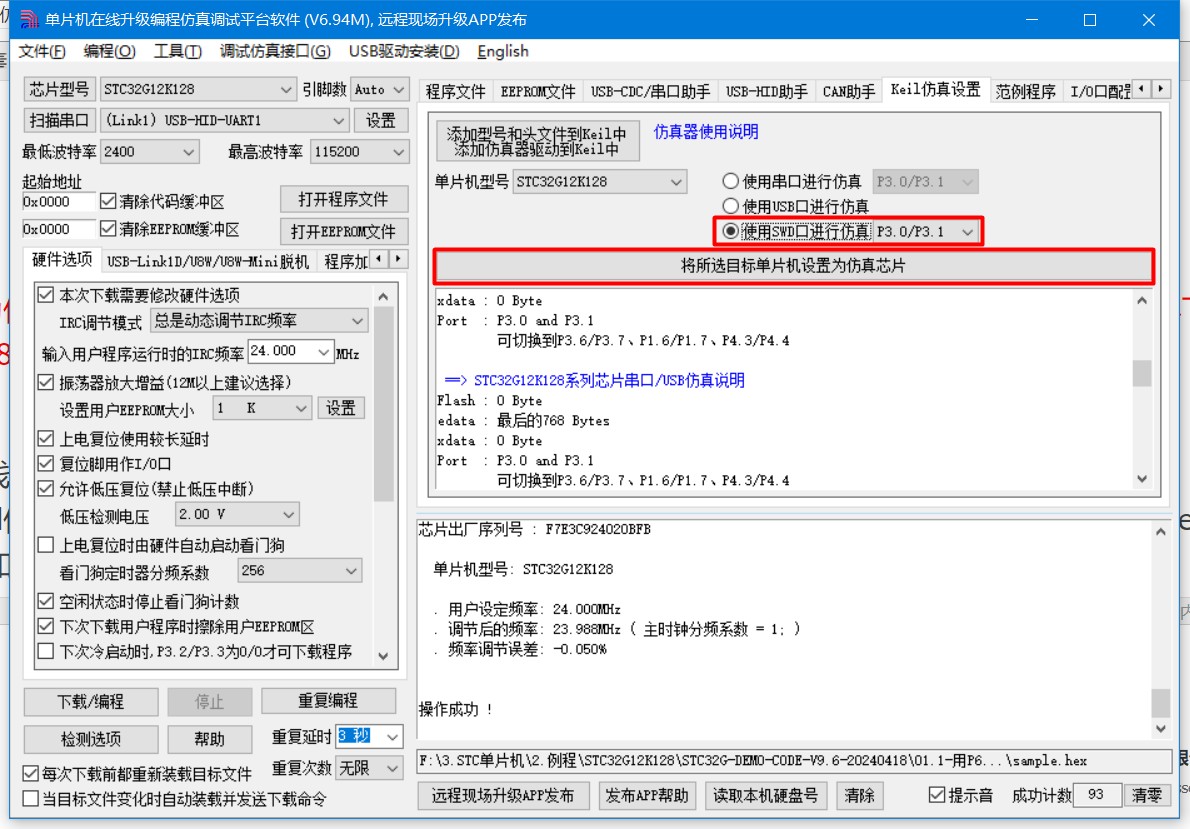1190x829 pixels.
Task: Open the 重复延时 dropdown
Action: 369,736
